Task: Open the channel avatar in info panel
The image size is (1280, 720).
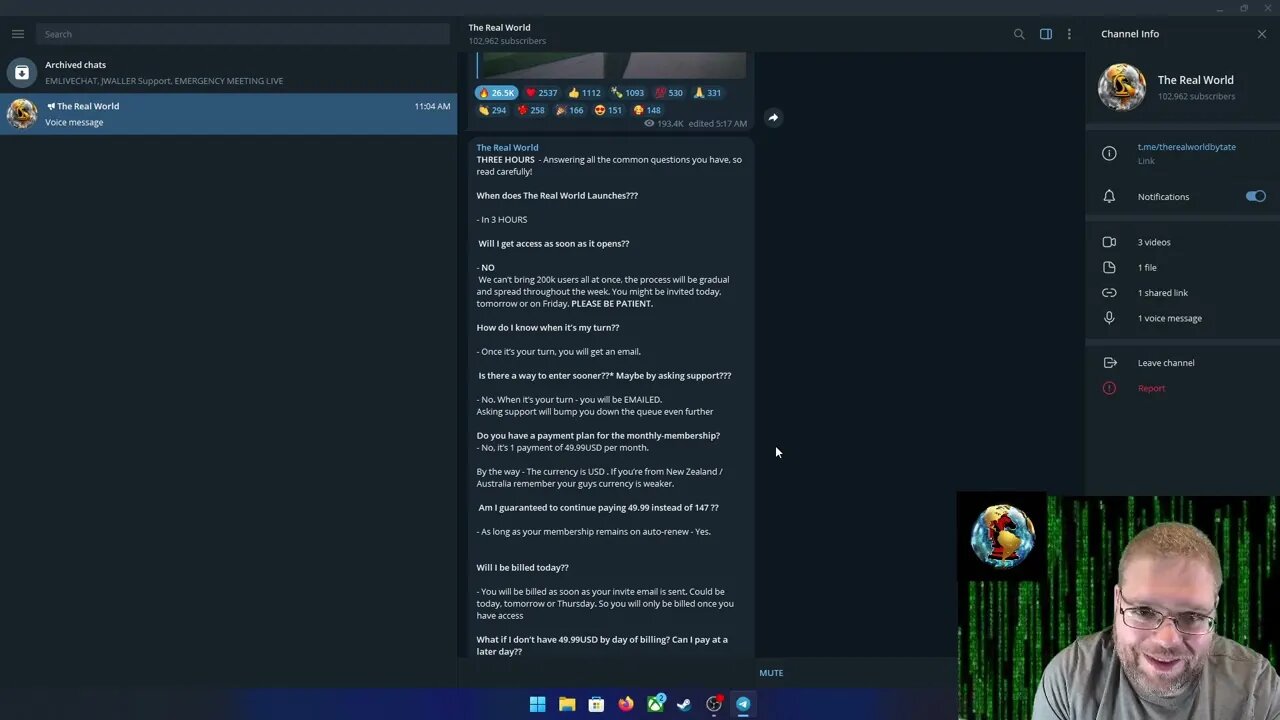Action: [1122, 87]
